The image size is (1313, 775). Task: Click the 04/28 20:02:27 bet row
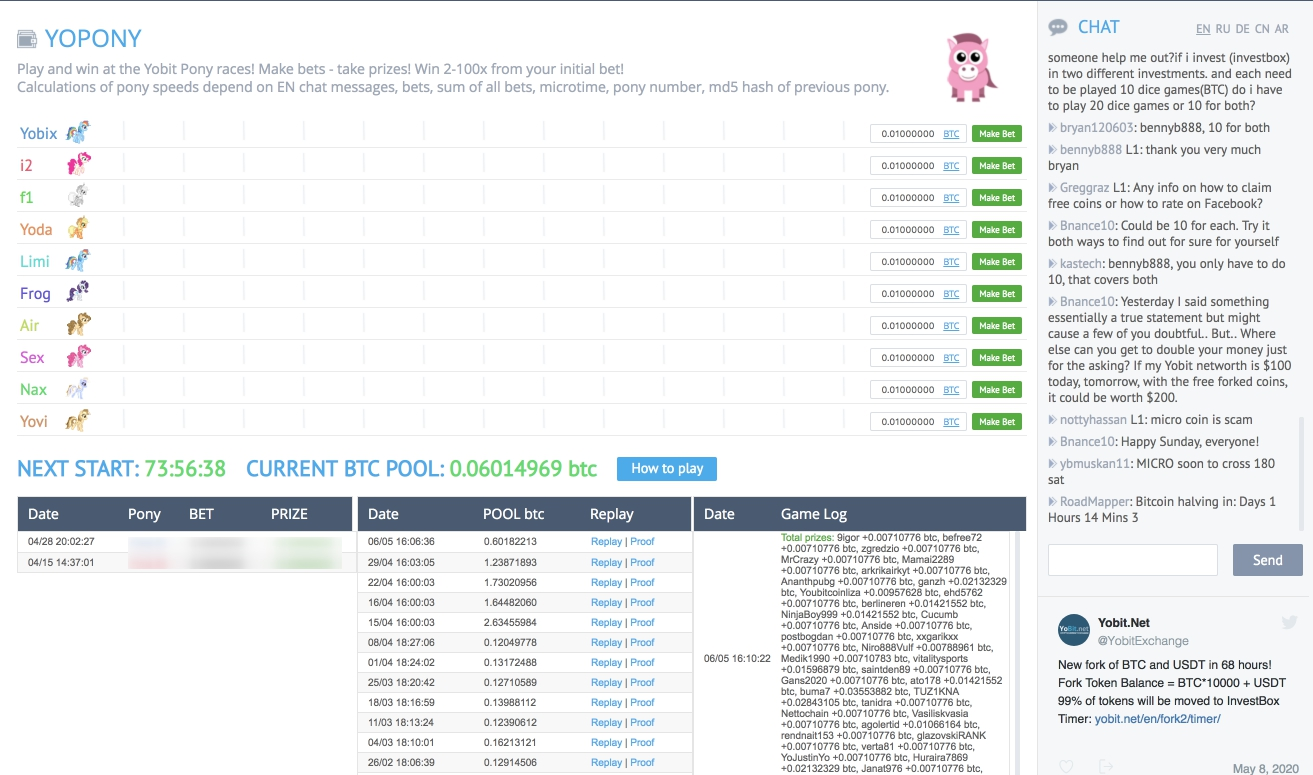pyautogui.click(x=187, y=542)
